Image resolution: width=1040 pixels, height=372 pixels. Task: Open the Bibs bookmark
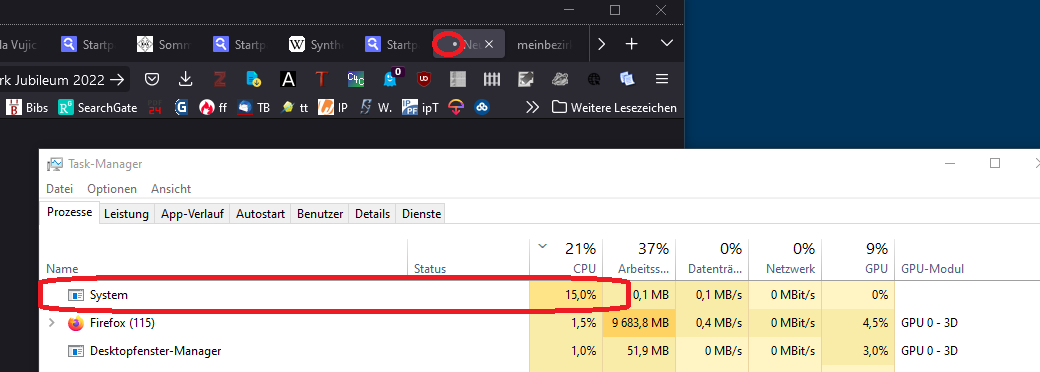[27, 107]
